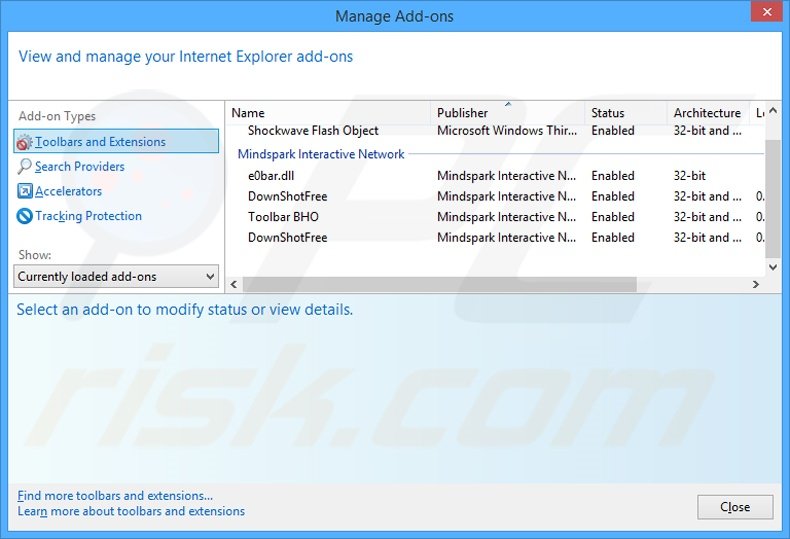The height and width of the screenshot is (539, 790).
Task: Sort list by Name column header
Action: pyautogui.click(x=329, y=113)
